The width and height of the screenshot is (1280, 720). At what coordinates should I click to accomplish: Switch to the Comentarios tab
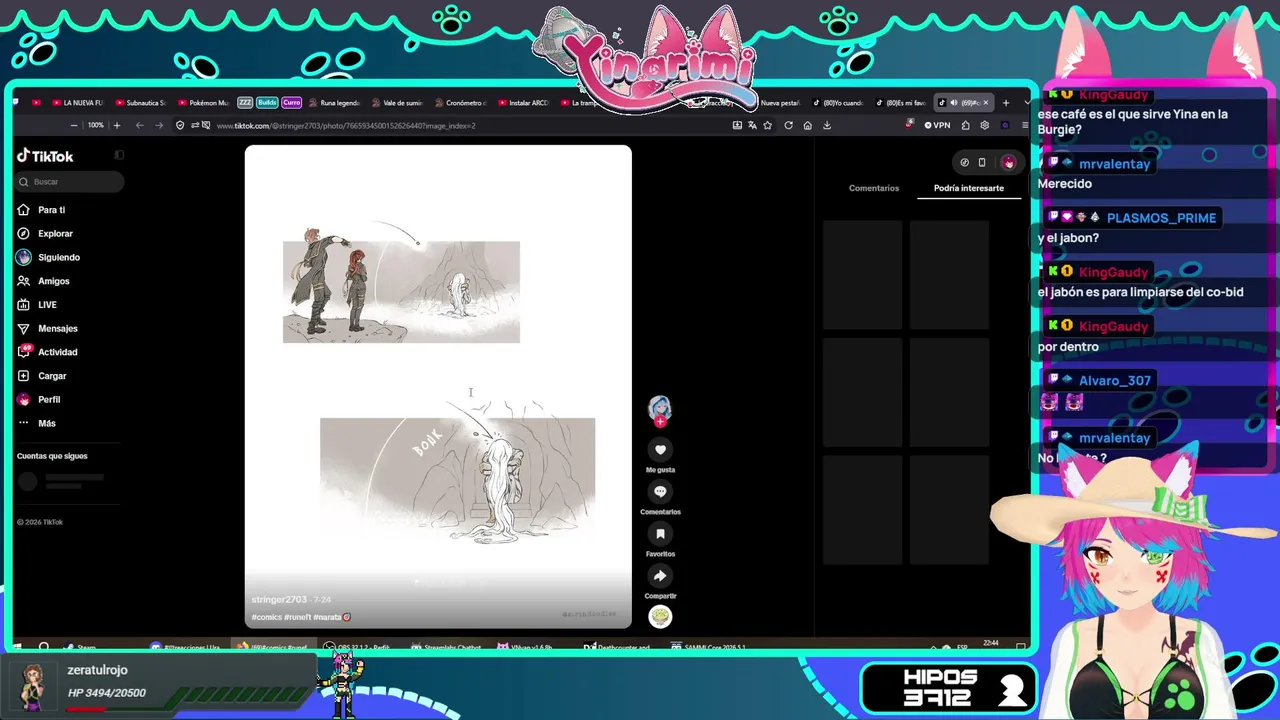[x=874, y=188]
